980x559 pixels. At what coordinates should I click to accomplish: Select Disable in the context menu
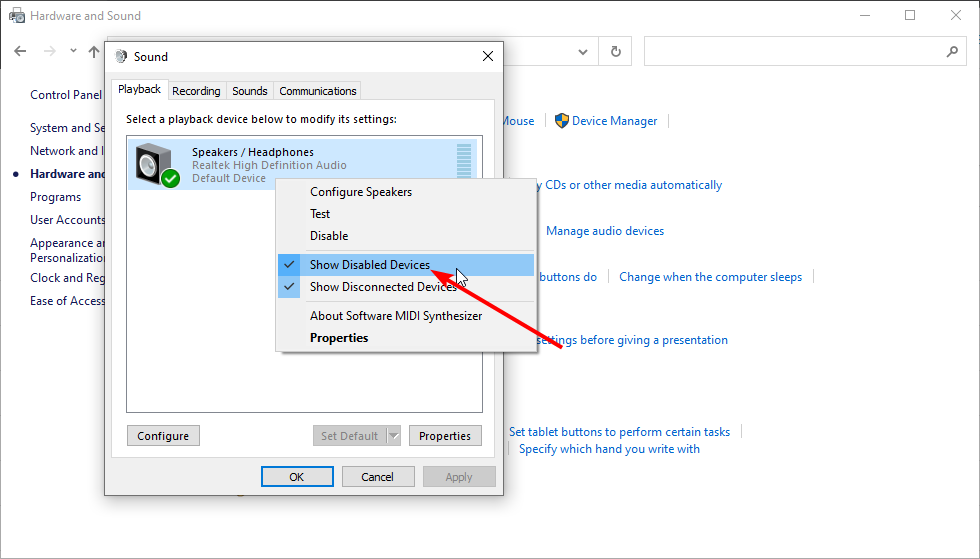(329, 236)
